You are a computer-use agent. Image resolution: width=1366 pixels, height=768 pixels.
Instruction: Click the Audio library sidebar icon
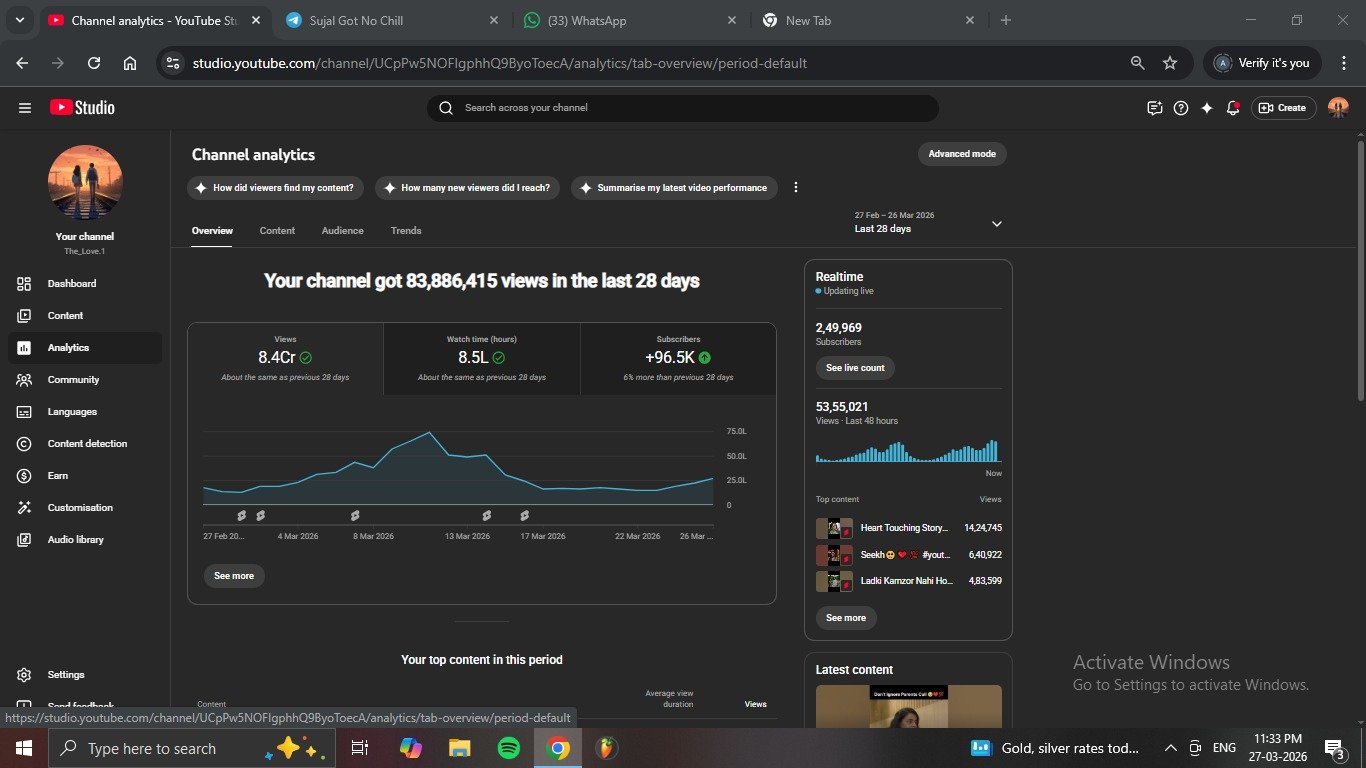coord(25,540)
